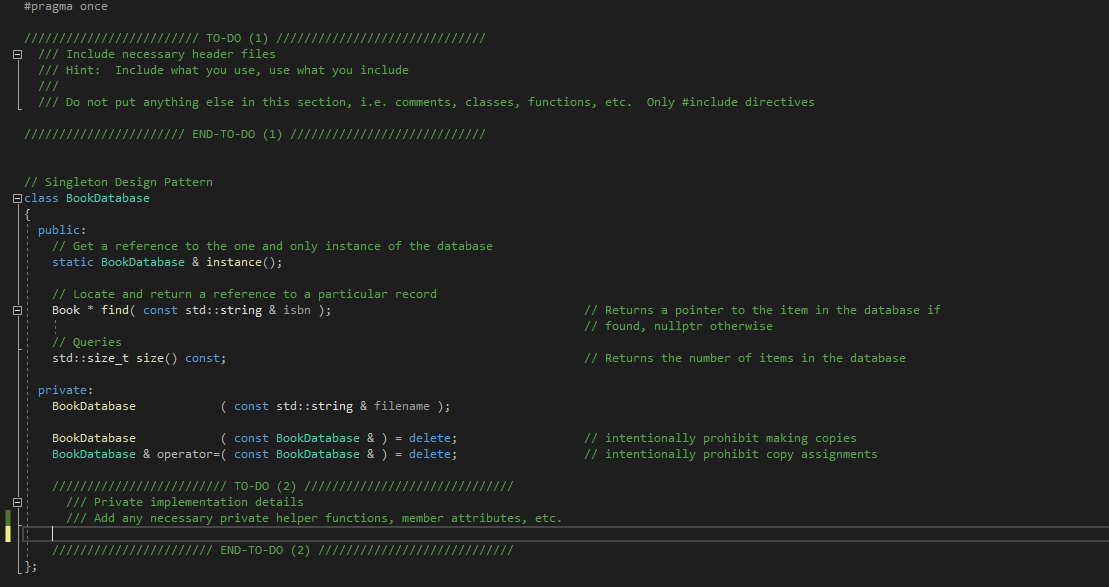Click breakpoint margin beside the instance() declaration

tap(5, 261)
